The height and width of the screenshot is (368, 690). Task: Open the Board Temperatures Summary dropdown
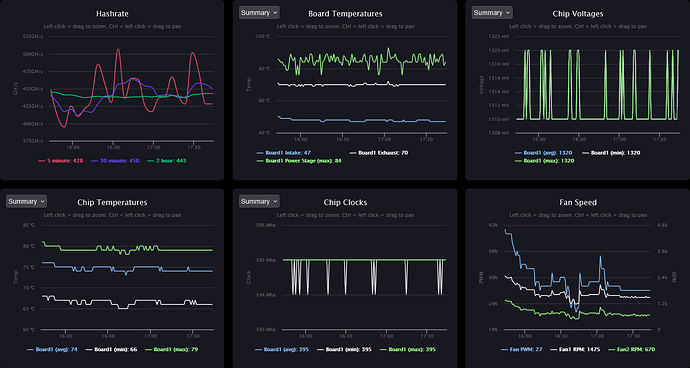pos(259,13)
